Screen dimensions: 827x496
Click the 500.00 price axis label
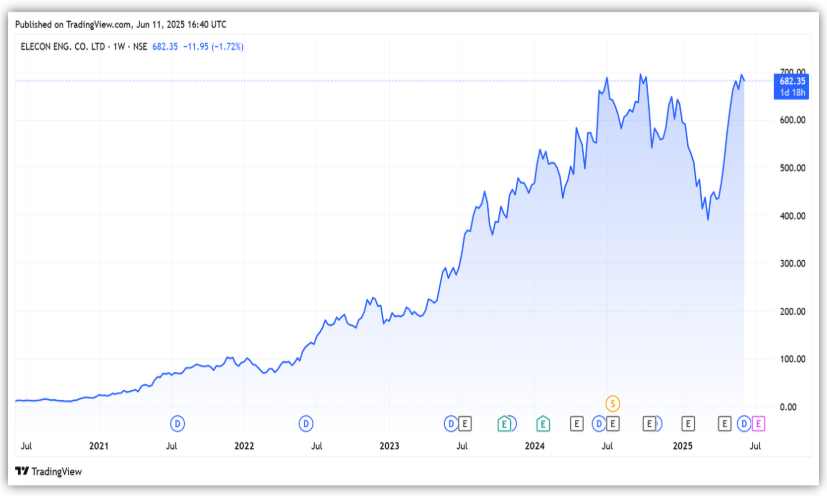[792, 168]
